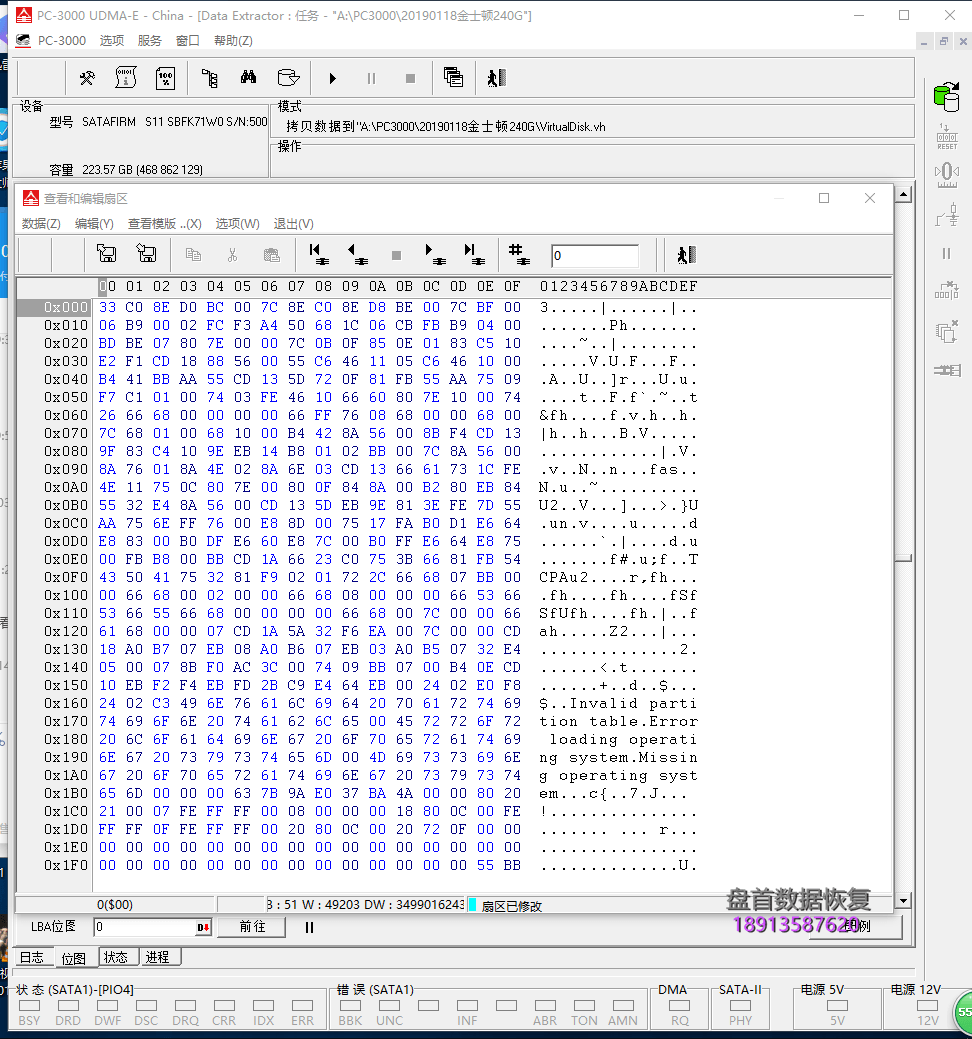Viewport: 972px width, 1039px height.
Task: Open the 选项 menu in main menu bar
Action: [x=111, y=40]
